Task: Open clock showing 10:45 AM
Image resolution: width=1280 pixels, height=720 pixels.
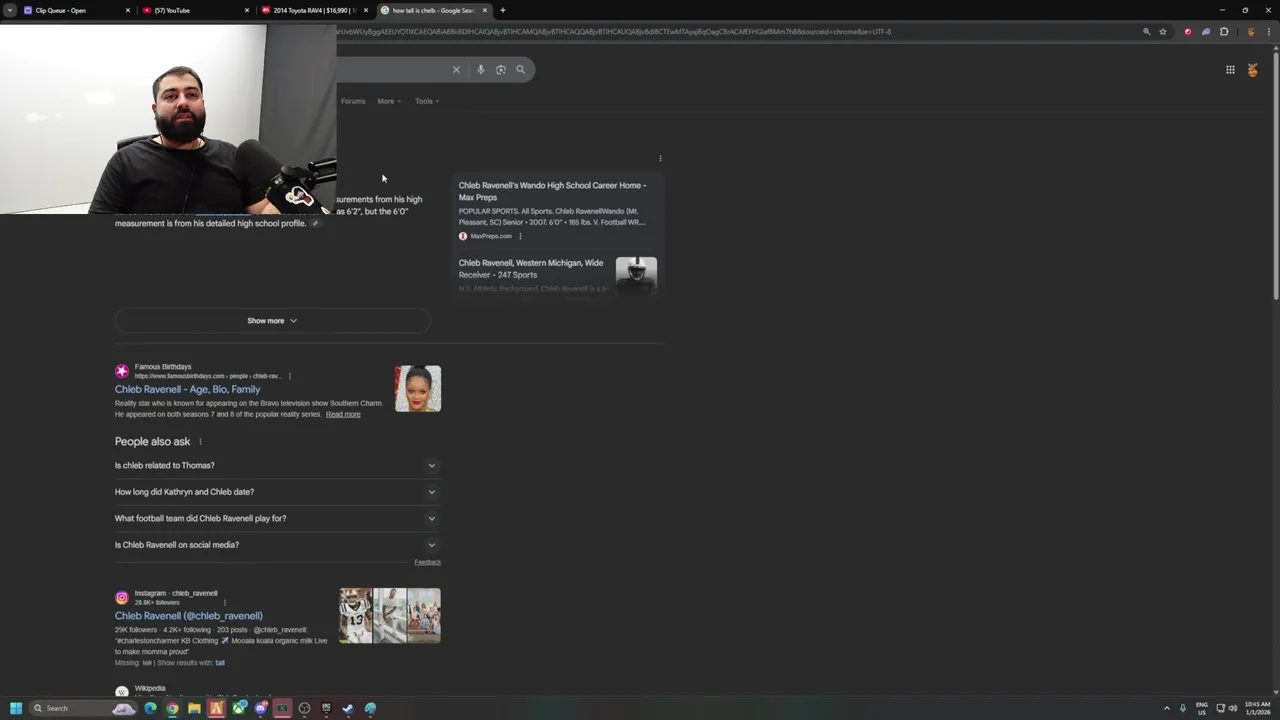Action: 1257,708
